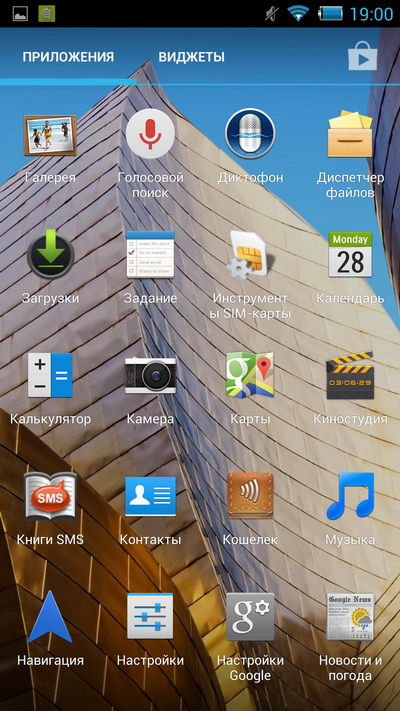
Task: Select the ПРИЛОЖЕНИЯ tab
Action: click(68, 57)
